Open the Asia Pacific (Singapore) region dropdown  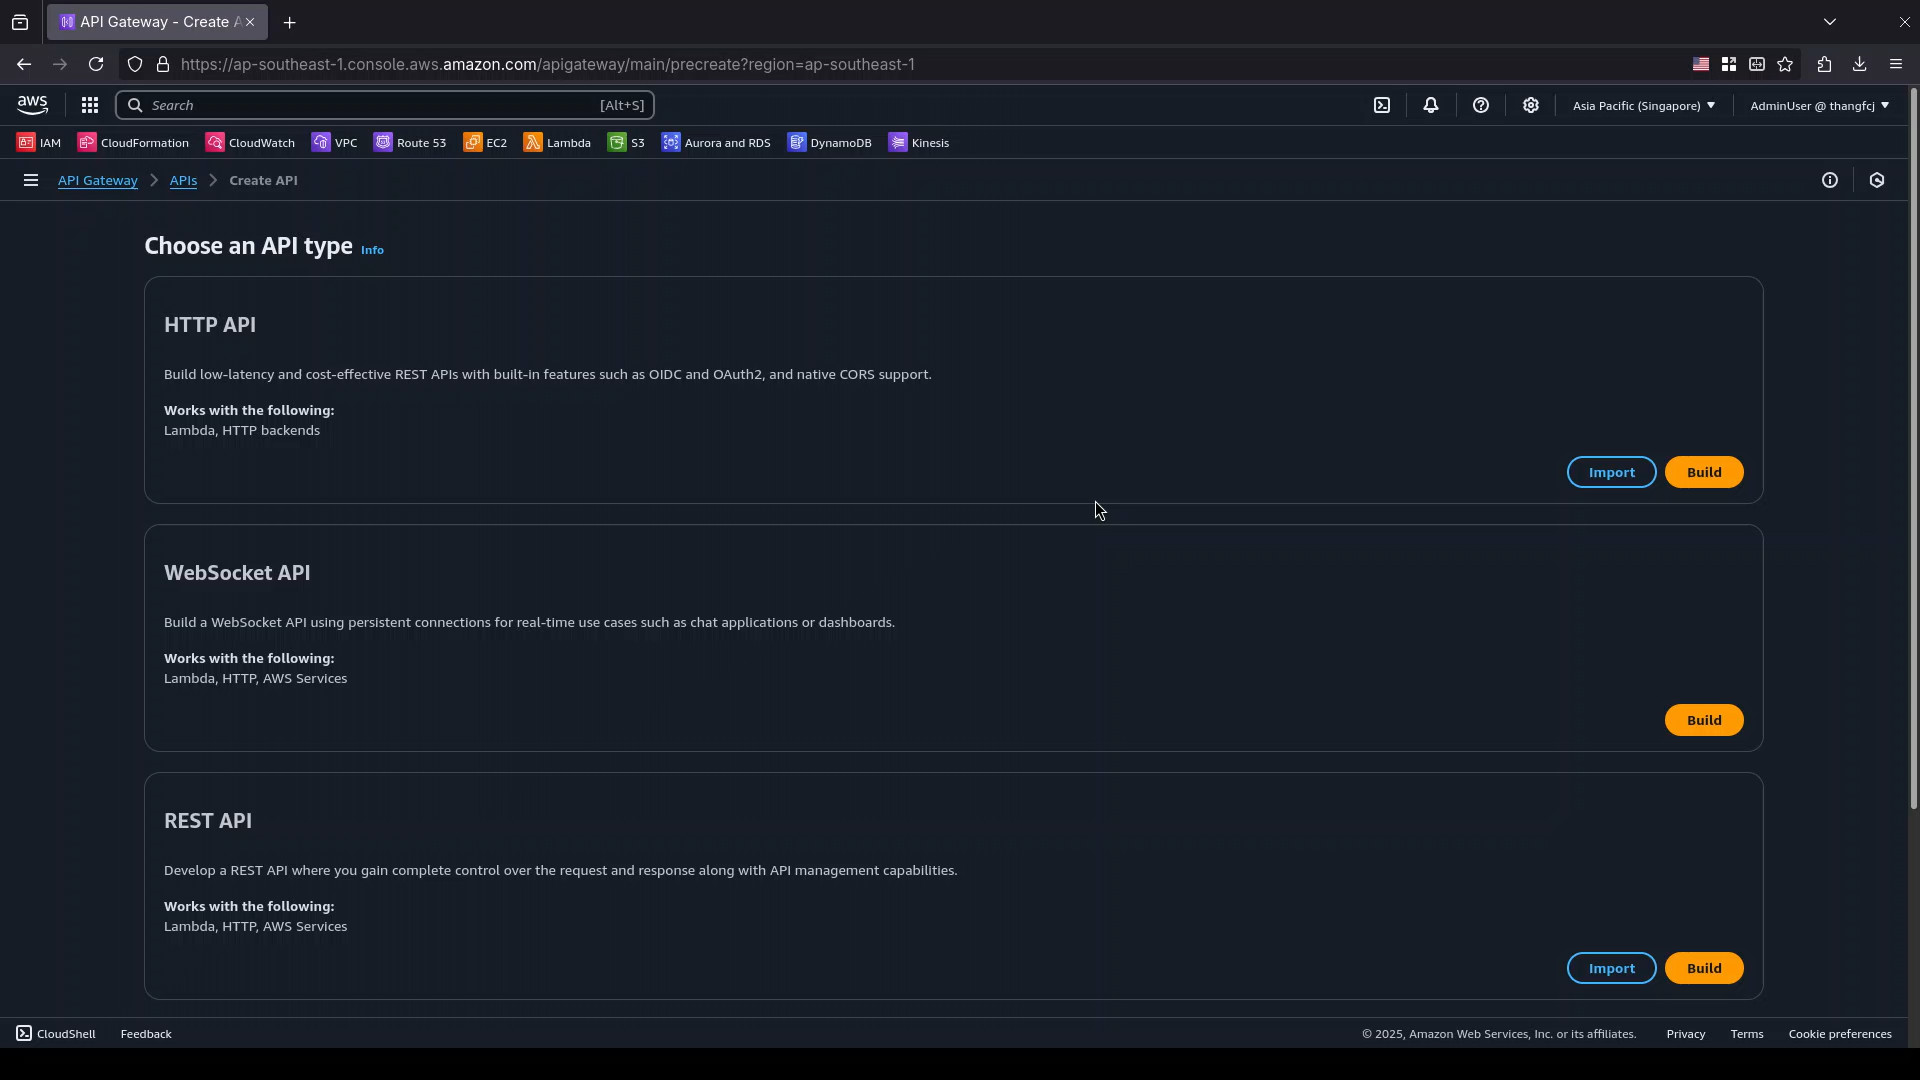1644,105
